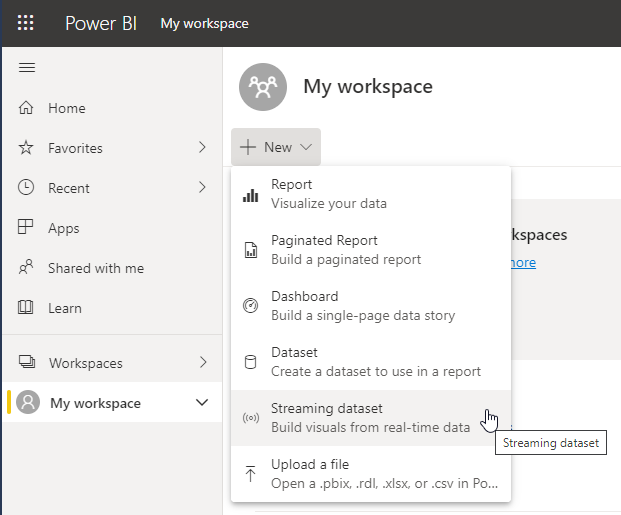This screenshot has height=515, width=621.
Task: Click the 'Visualize your data' description
Action: pos(329,203)
